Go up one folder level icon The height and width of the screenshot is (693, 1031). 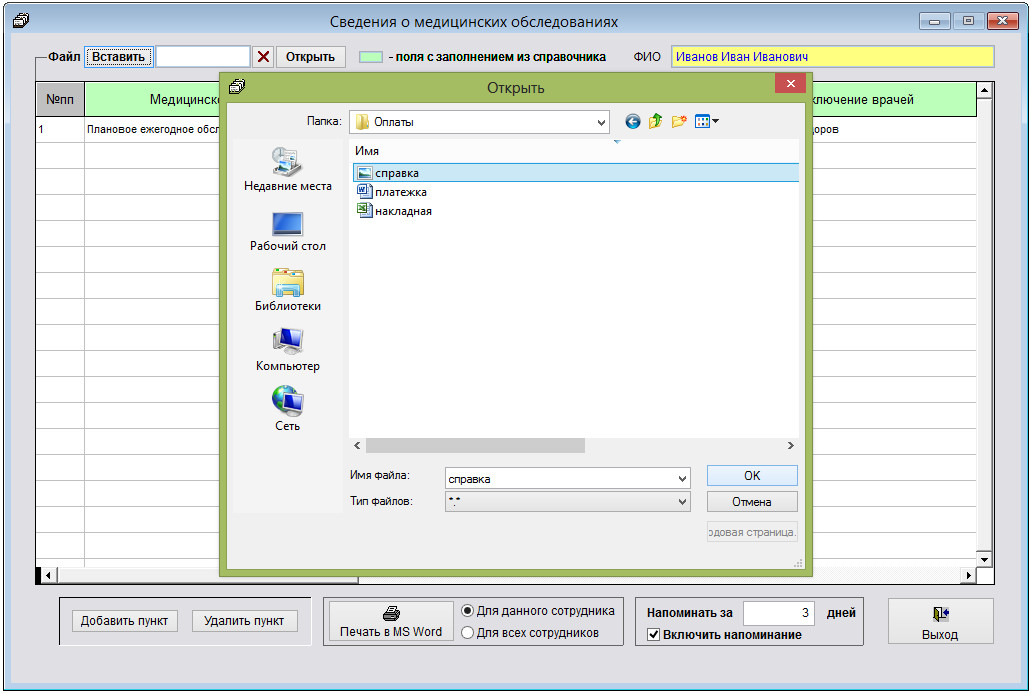656,122
